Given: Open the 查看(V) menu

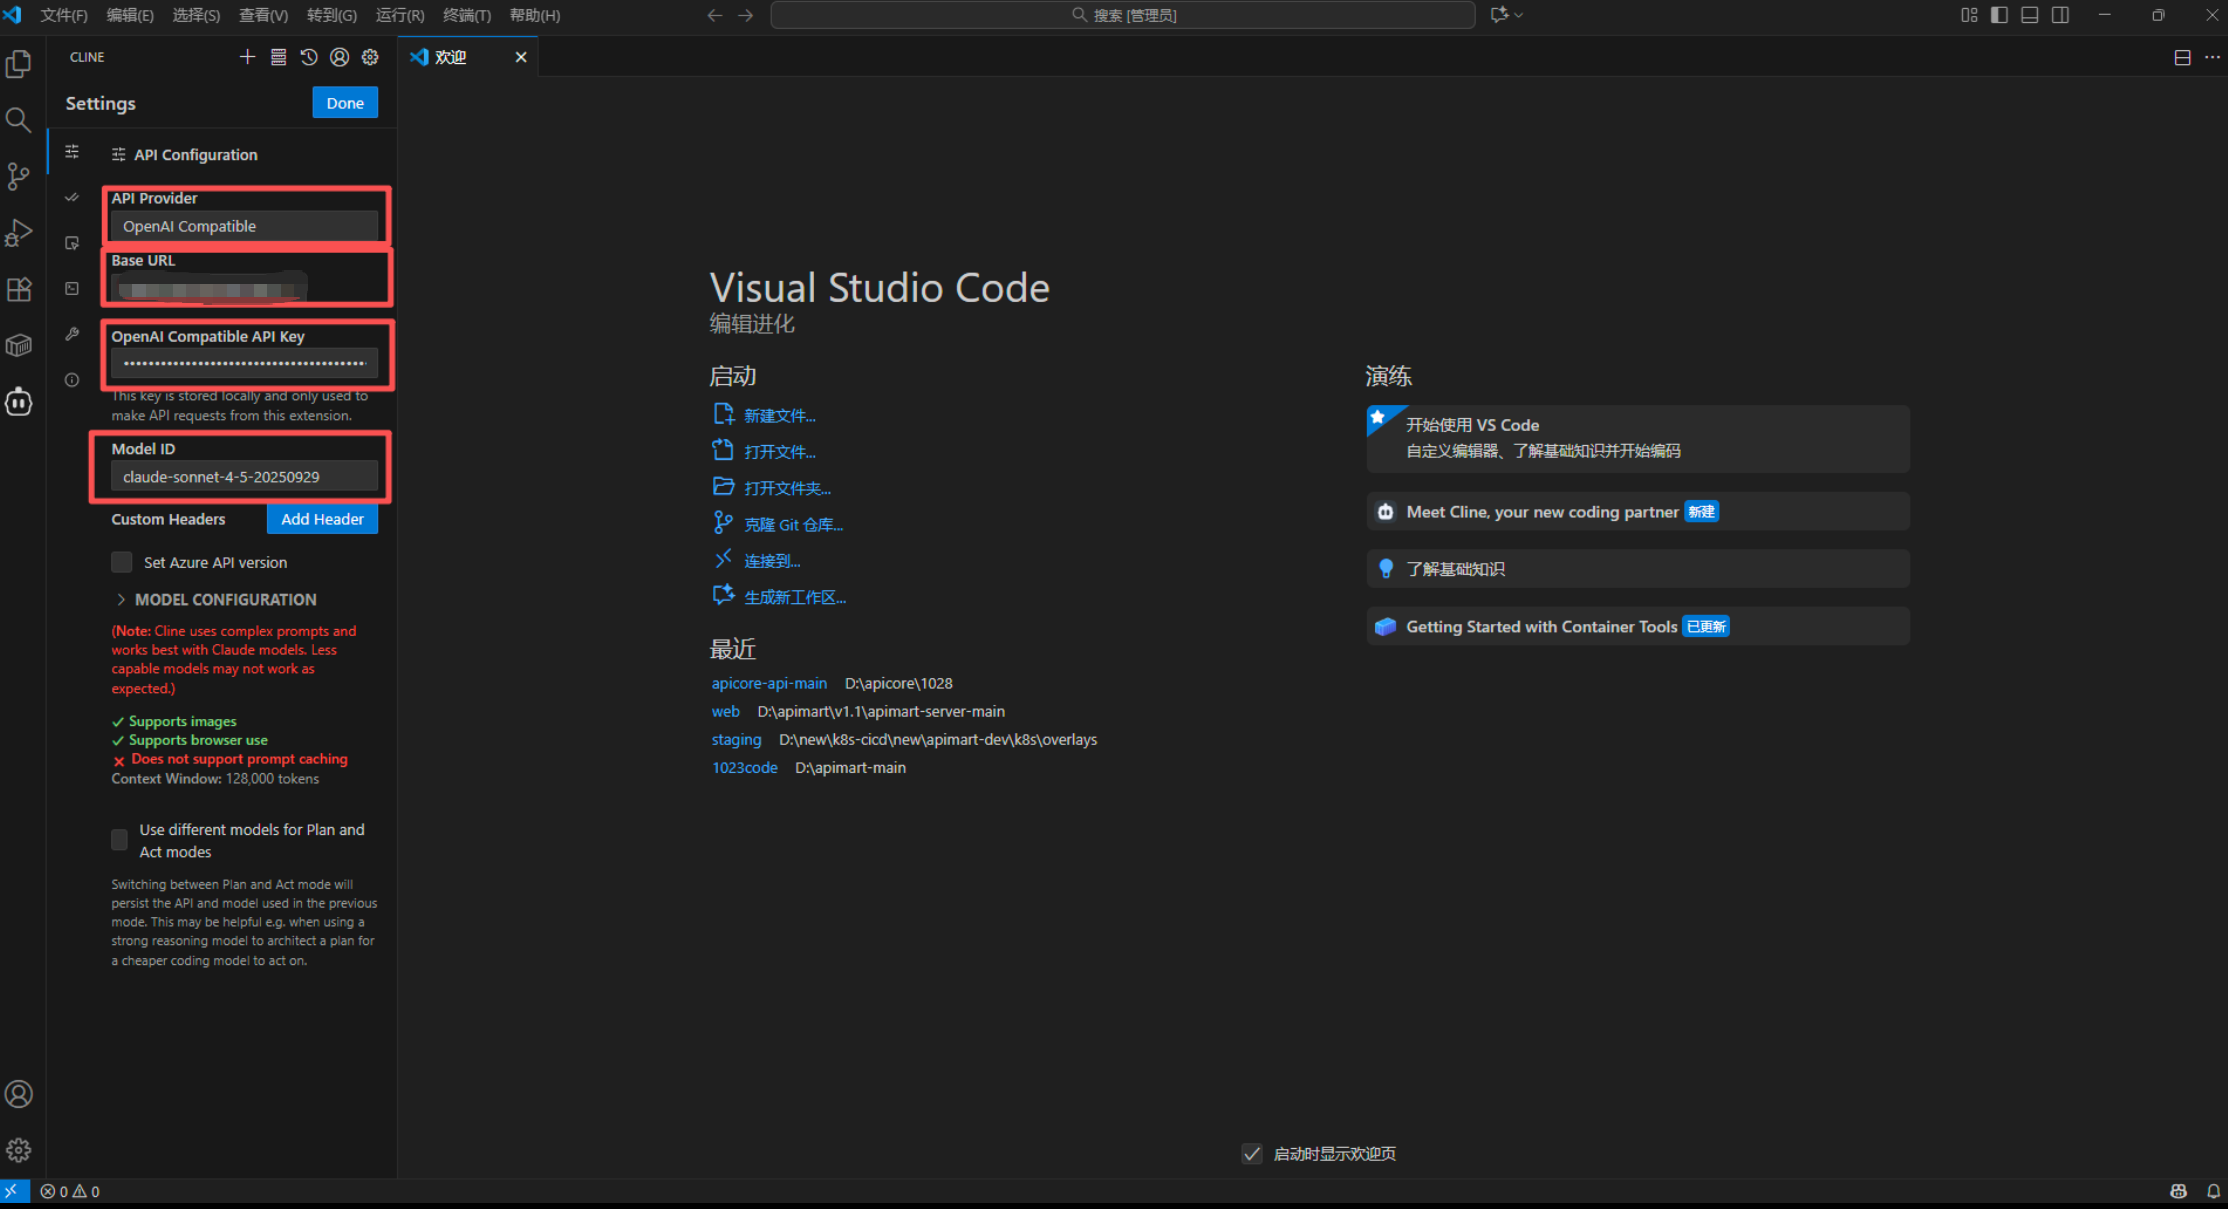Looking at the screenshot, I should click(x=264, y=15).
